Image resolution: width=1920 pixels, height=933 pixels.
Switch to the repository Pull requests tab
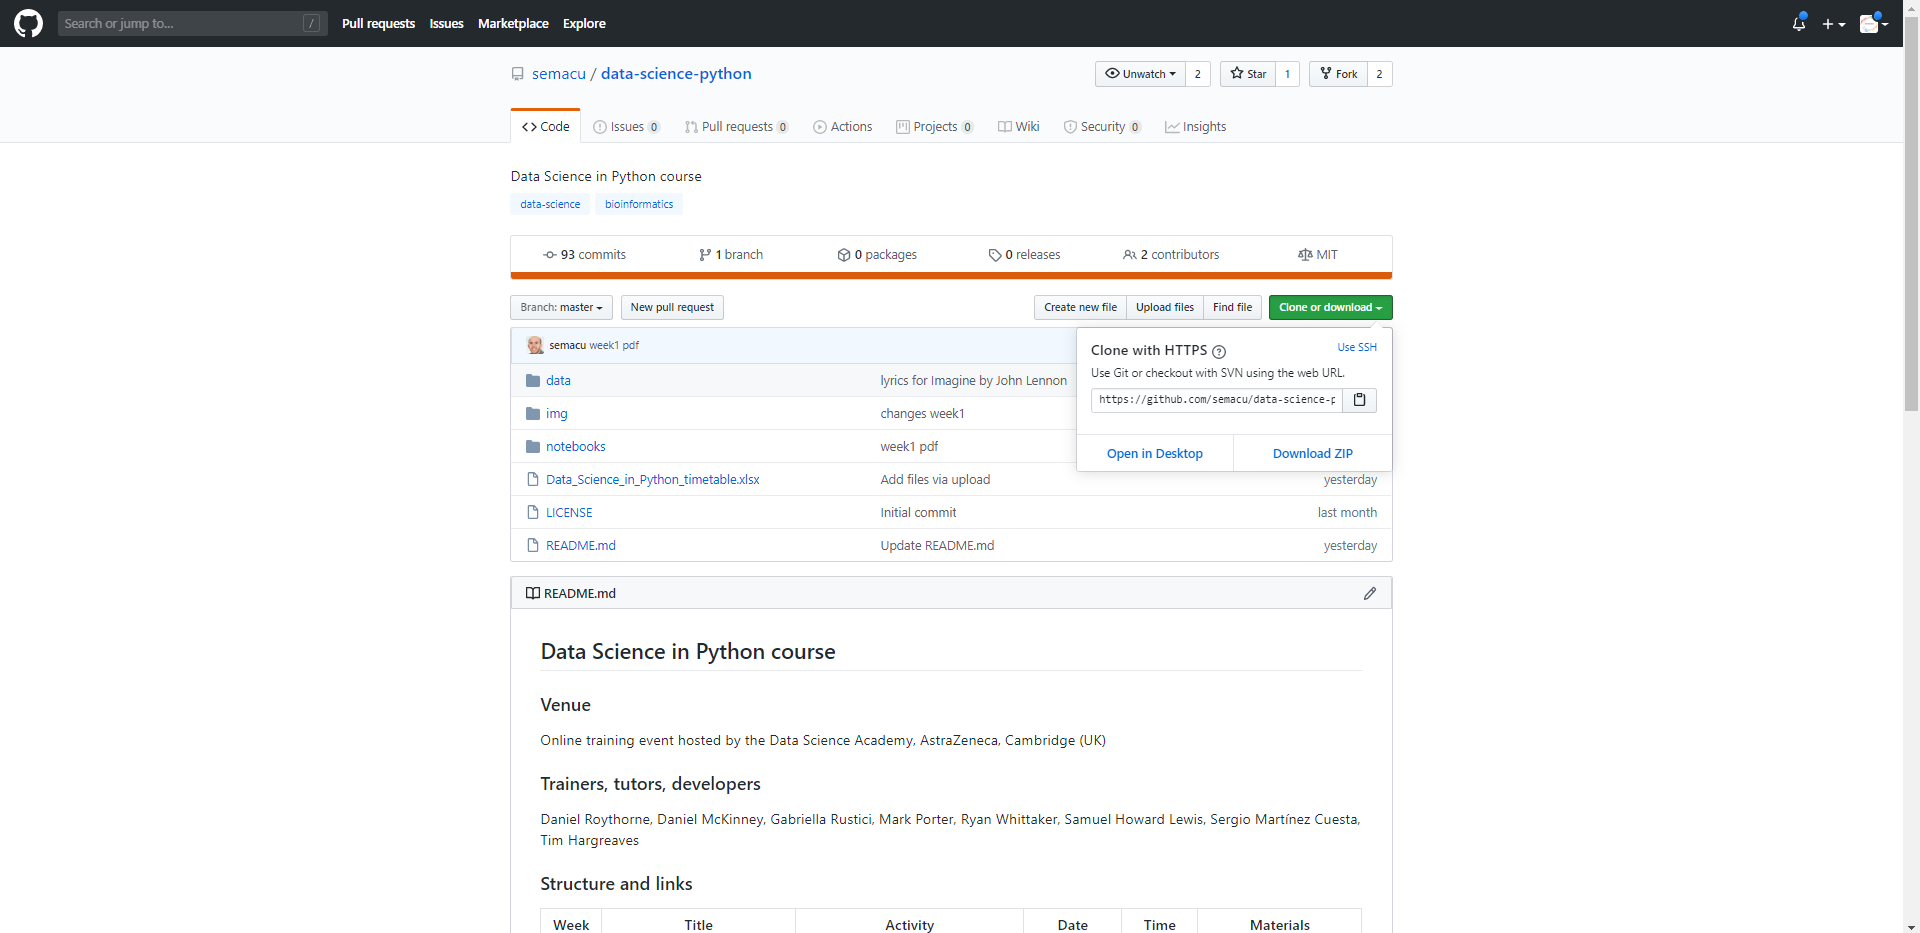pos(736,127)
